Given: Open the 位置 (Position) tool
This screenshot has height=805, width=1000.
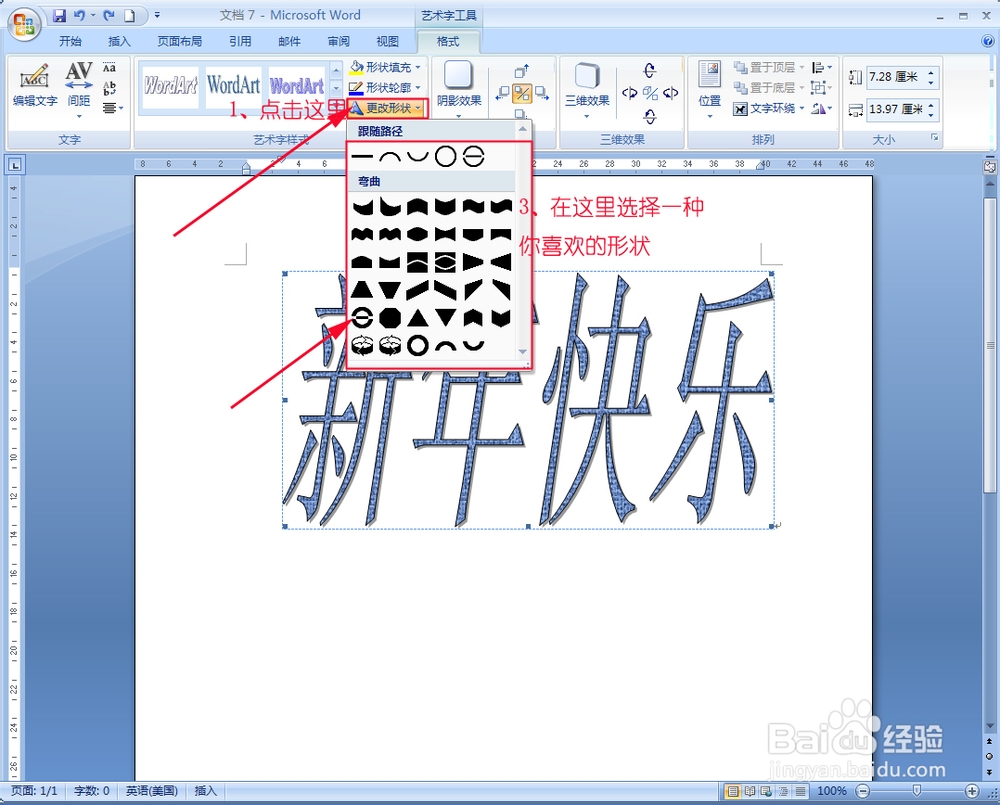Looking at the screenshot, I should click(709, 85).
